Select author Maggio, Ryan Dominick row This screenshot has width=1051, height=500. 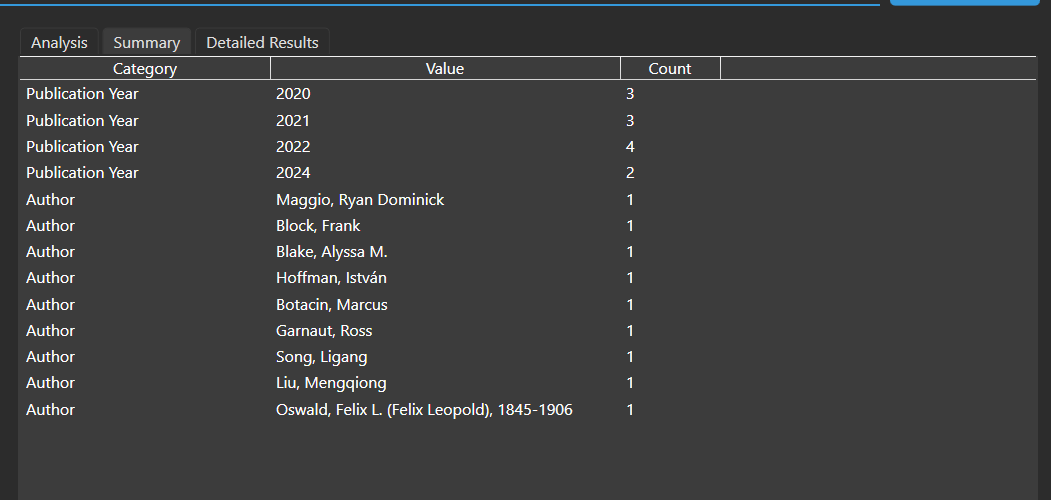pos(360,200)
